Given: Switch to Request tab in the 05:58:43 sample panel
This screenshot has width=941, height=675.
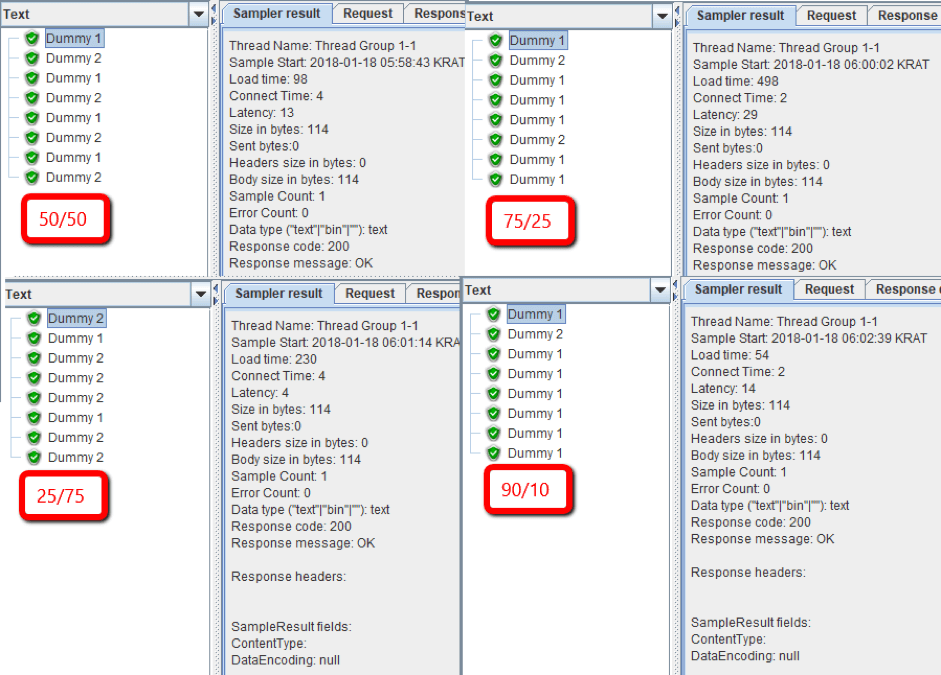Looking at the screenshot, I should click(x=367, y=13).
